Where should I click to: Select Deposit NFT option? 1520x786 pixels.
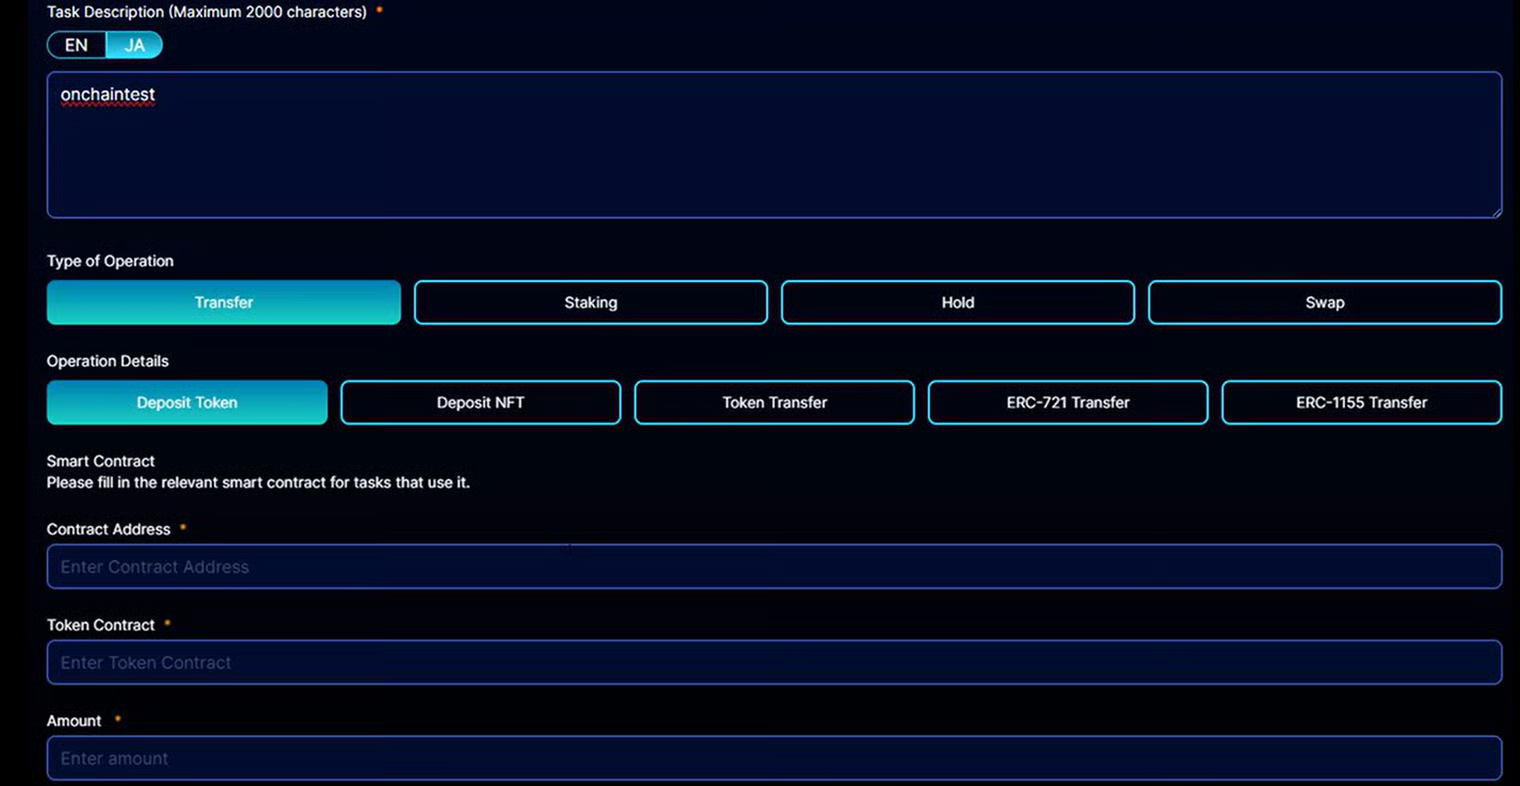click(x=480, y=402)
